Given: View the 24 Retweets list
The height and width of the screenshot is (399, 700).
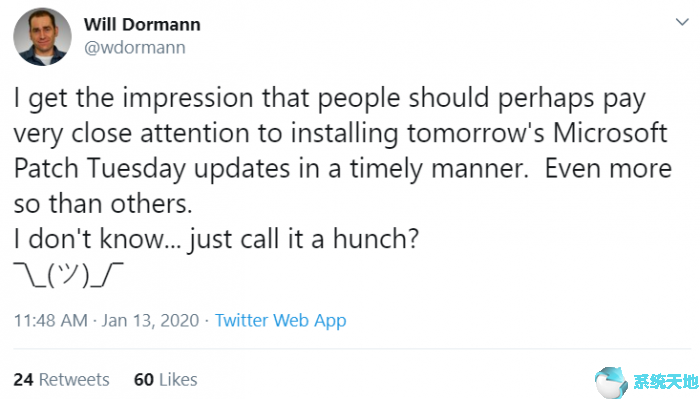Looking at the screenshot, I should (x=61, y=380).
